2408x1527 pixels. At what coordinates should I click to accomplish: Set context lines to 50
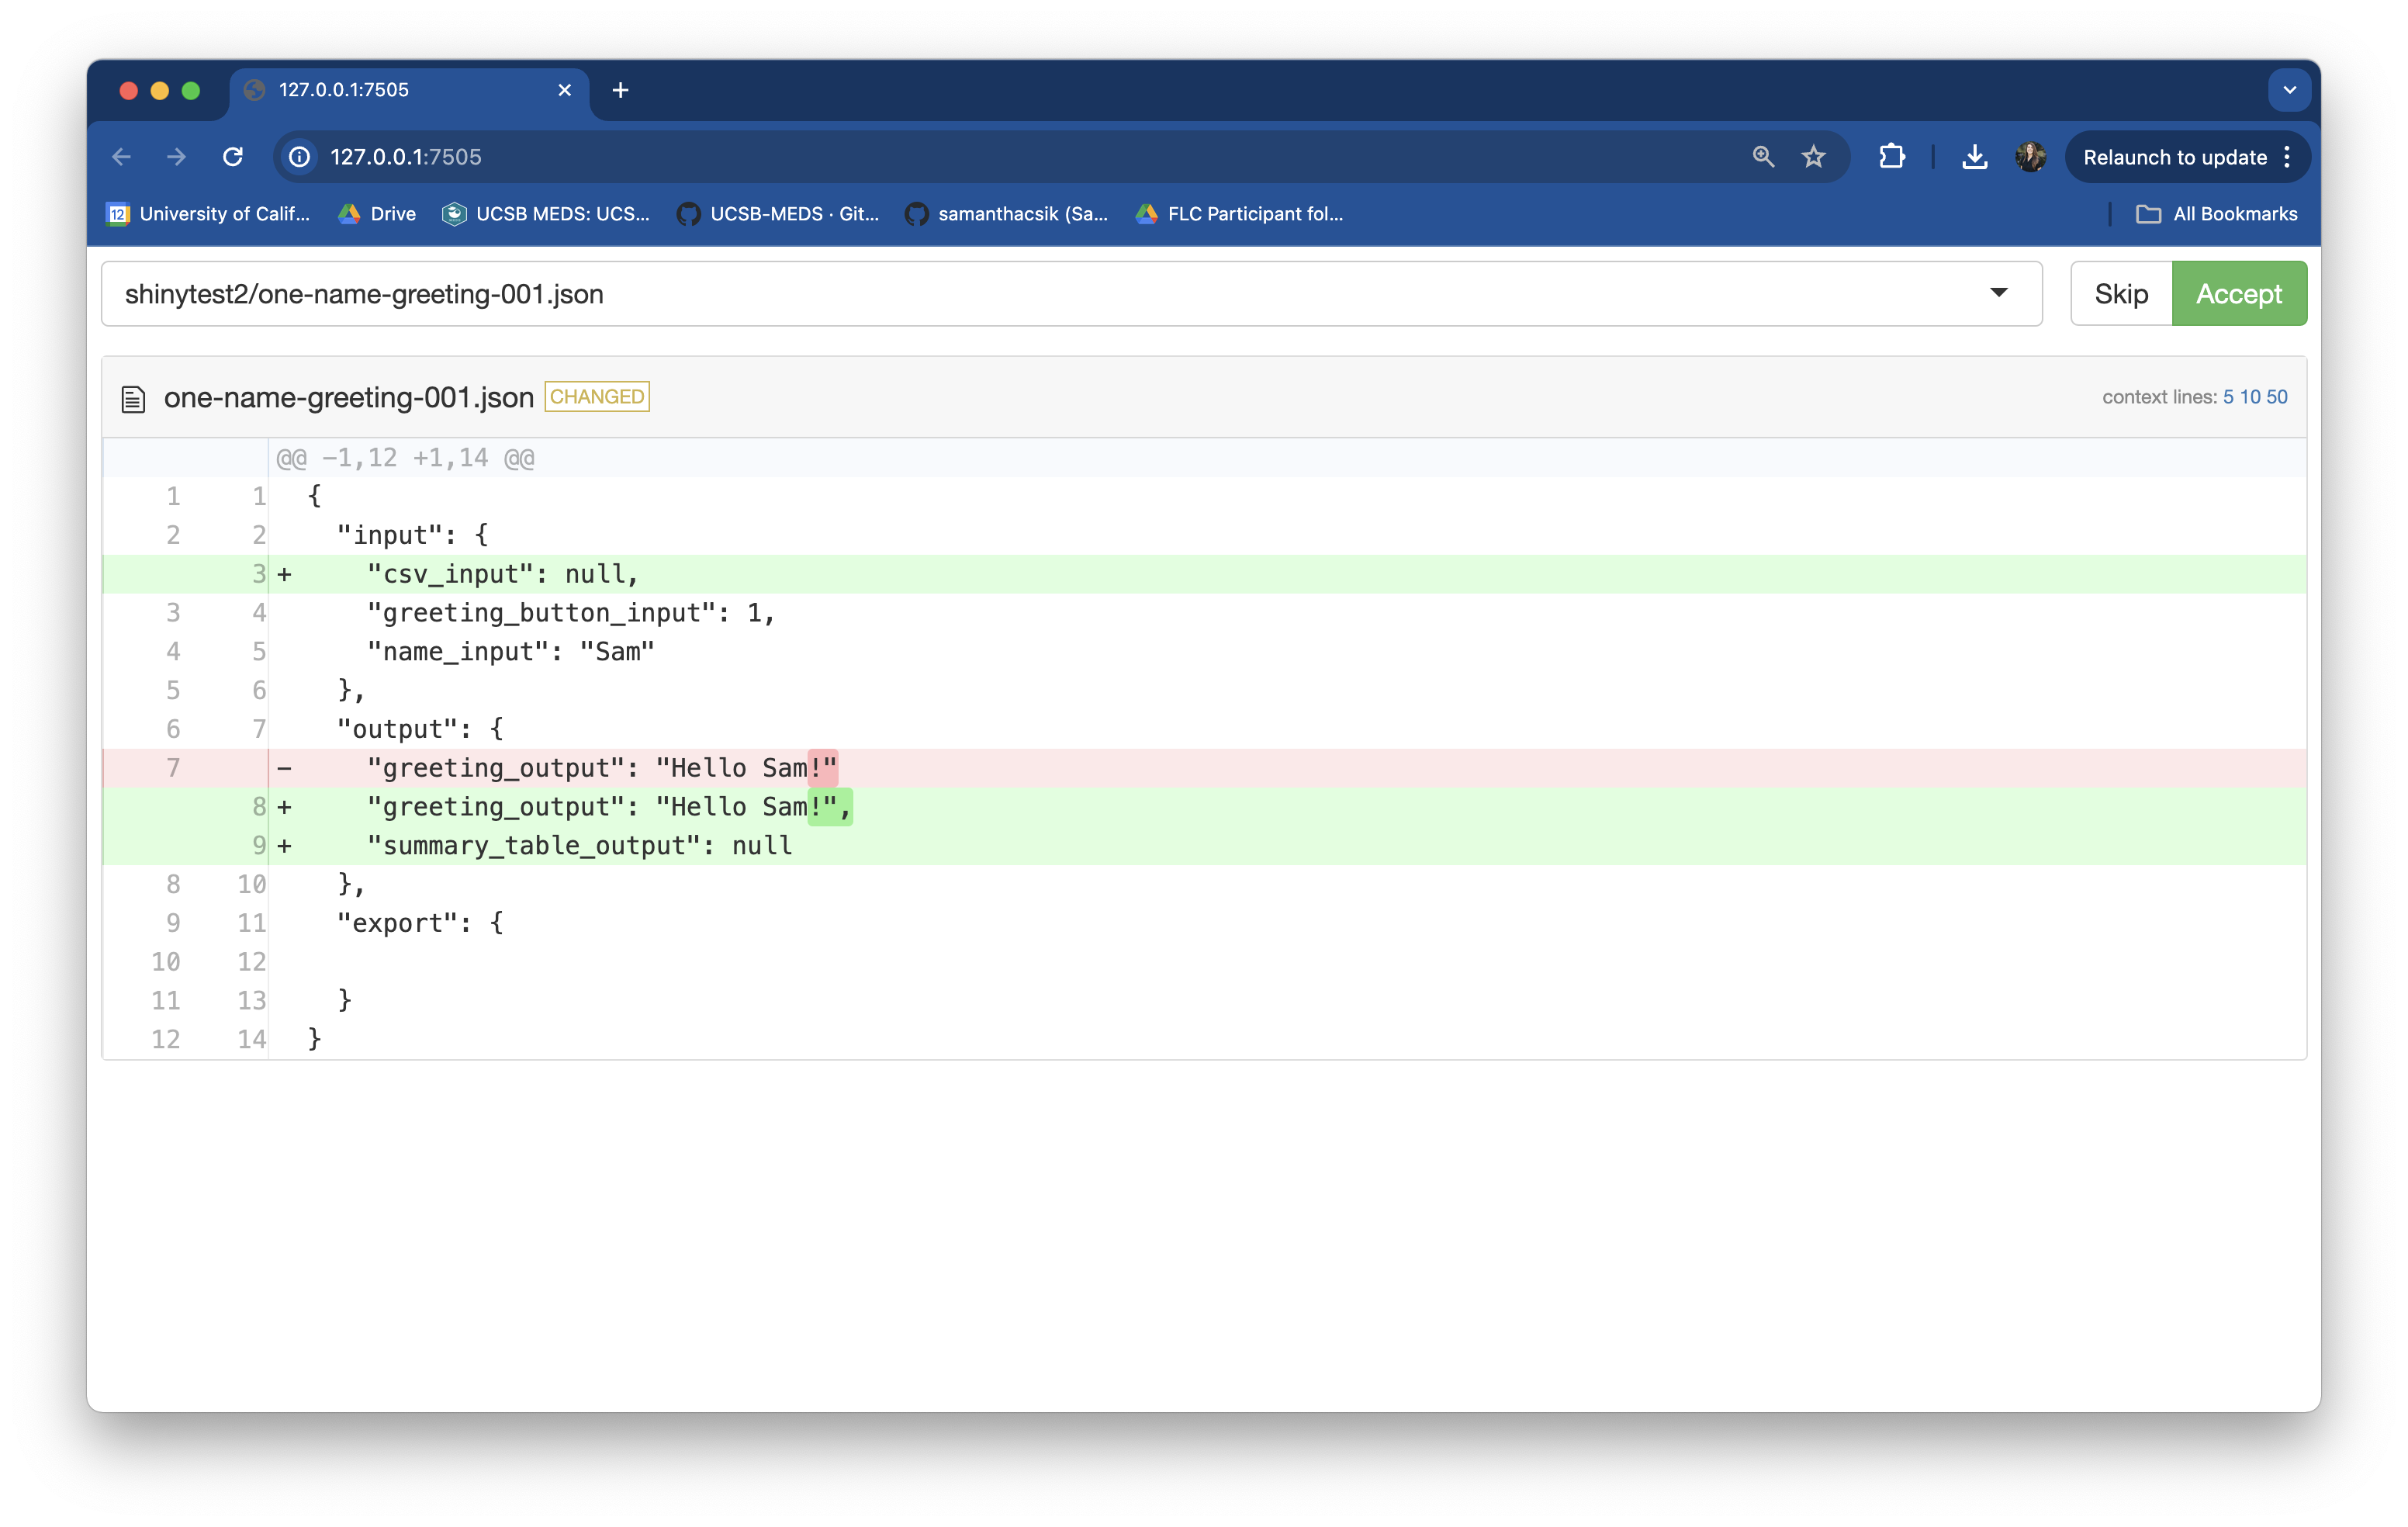tap(2277, 397)
